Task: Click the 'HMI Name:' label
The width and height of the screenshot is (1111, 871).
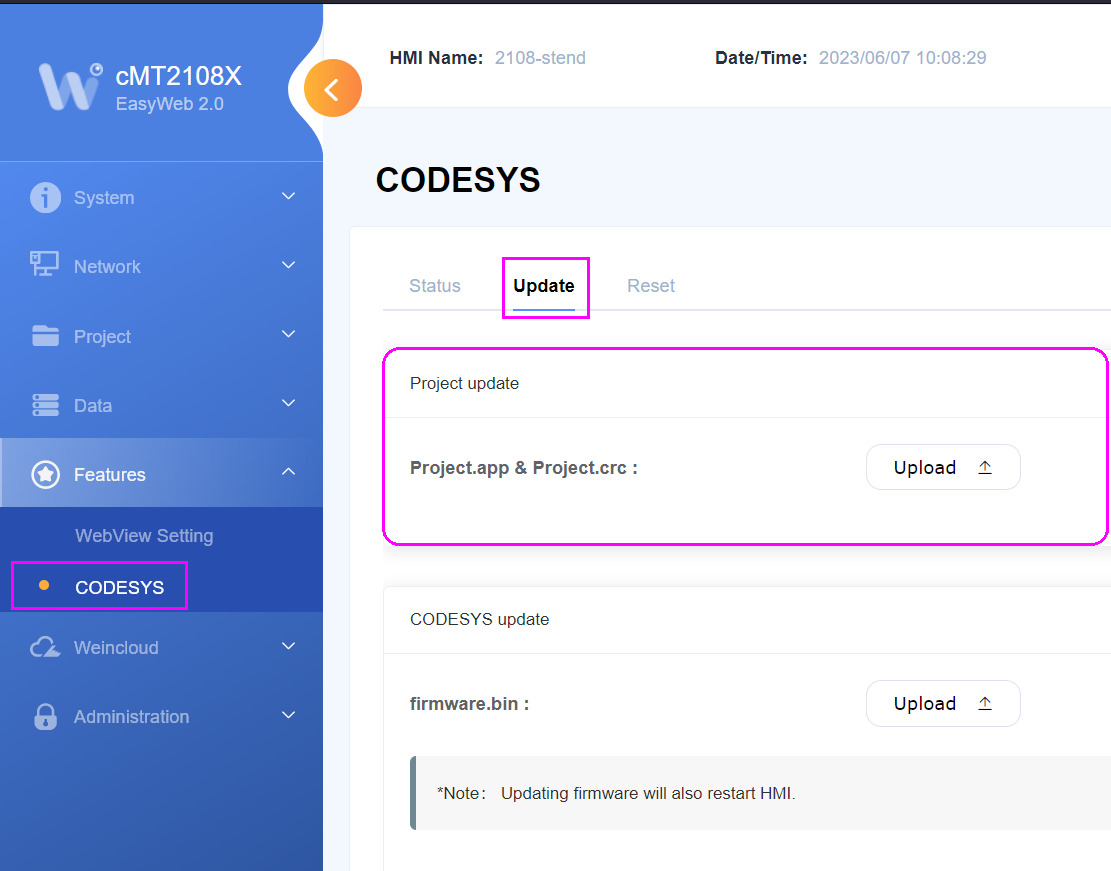Action: [x=436, y=57]
